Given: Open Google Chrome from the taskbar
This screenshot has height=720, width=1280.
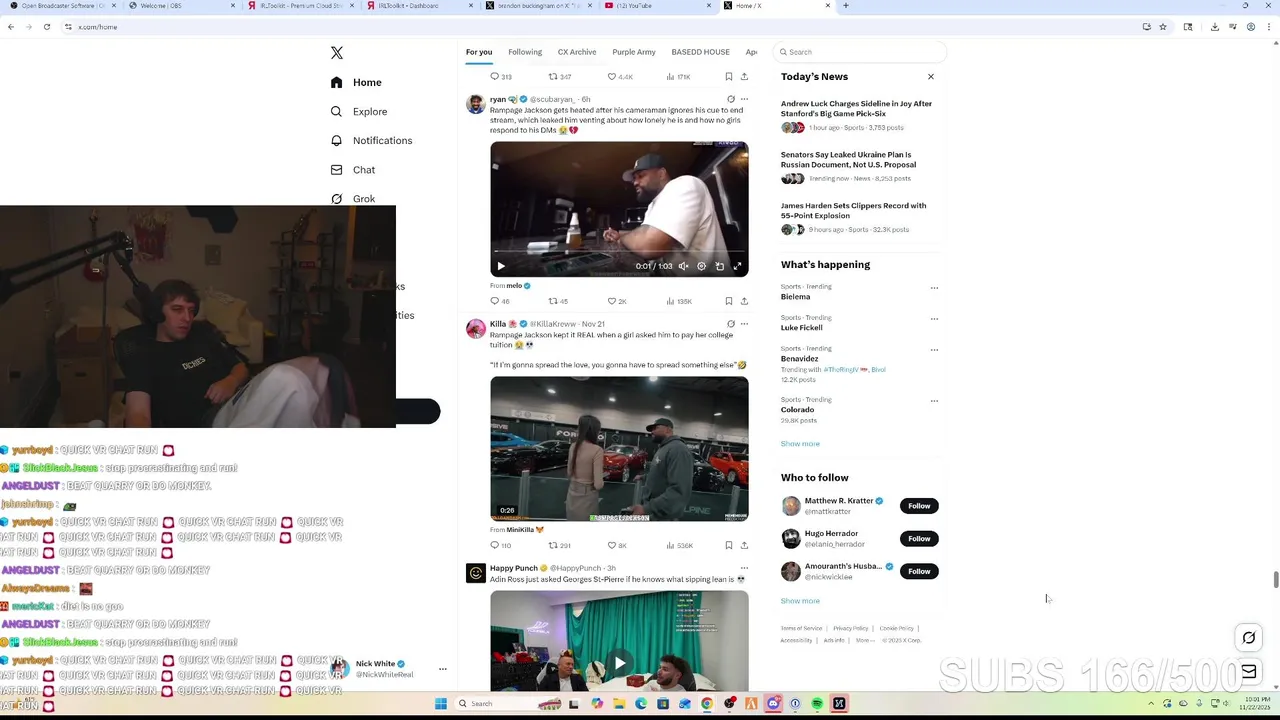Looking at the screenshot, I should tap(707, 704).
